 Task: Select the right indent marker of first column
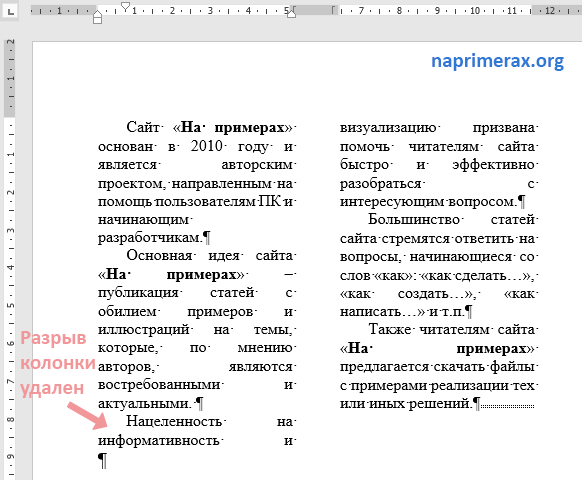click(x=291, y=14)
